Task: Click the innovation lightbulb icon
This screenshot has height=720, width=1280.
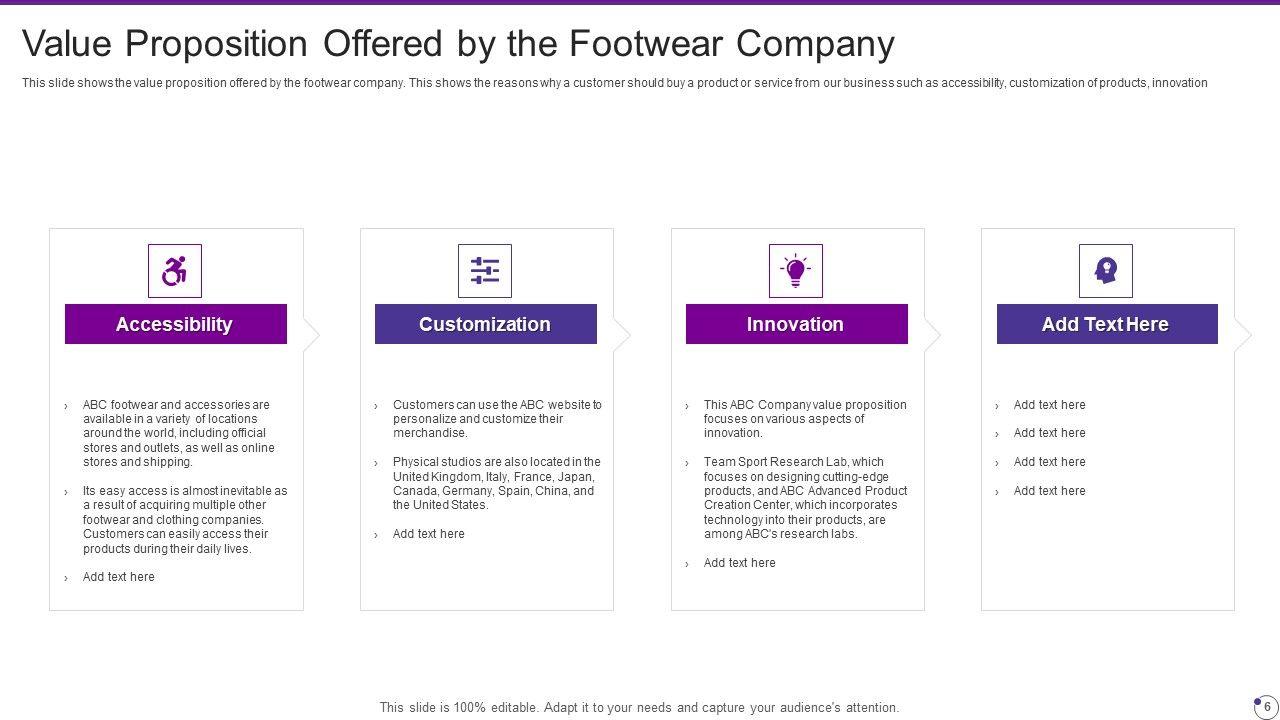Action: coord(796,271)
